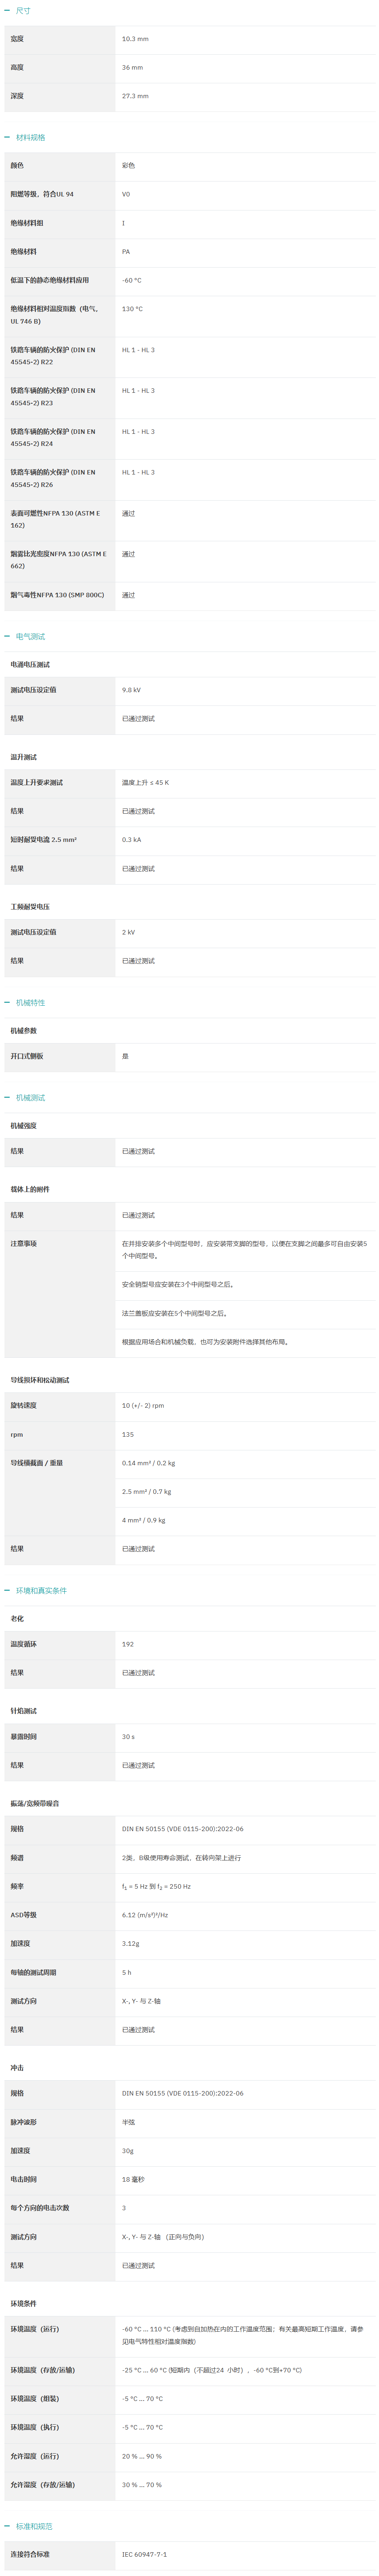Click -5 °C ... 70 °C in the 执行 row
The height and width of the screenshot is (2576, 379).
[x=142, y=2428]
